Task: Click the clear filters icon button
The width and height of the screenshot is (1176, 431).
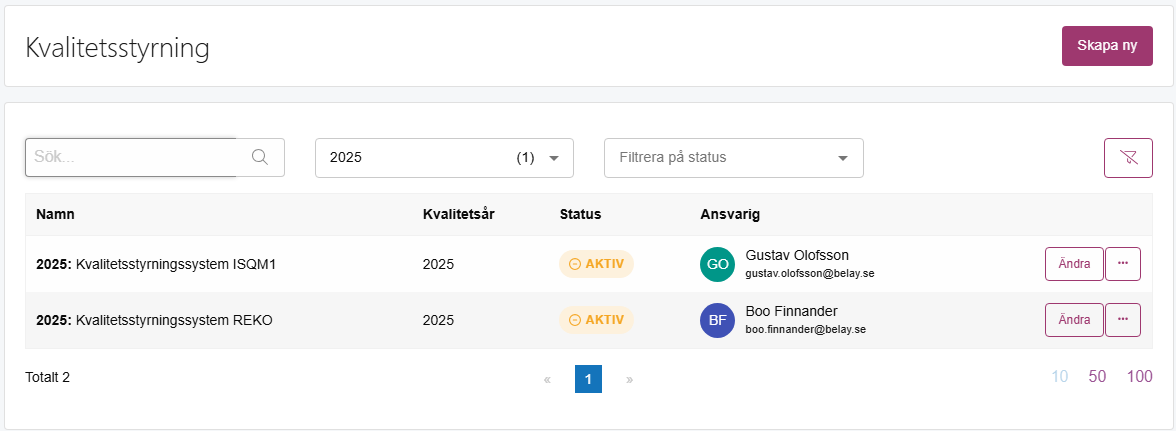Action: 1128,157
